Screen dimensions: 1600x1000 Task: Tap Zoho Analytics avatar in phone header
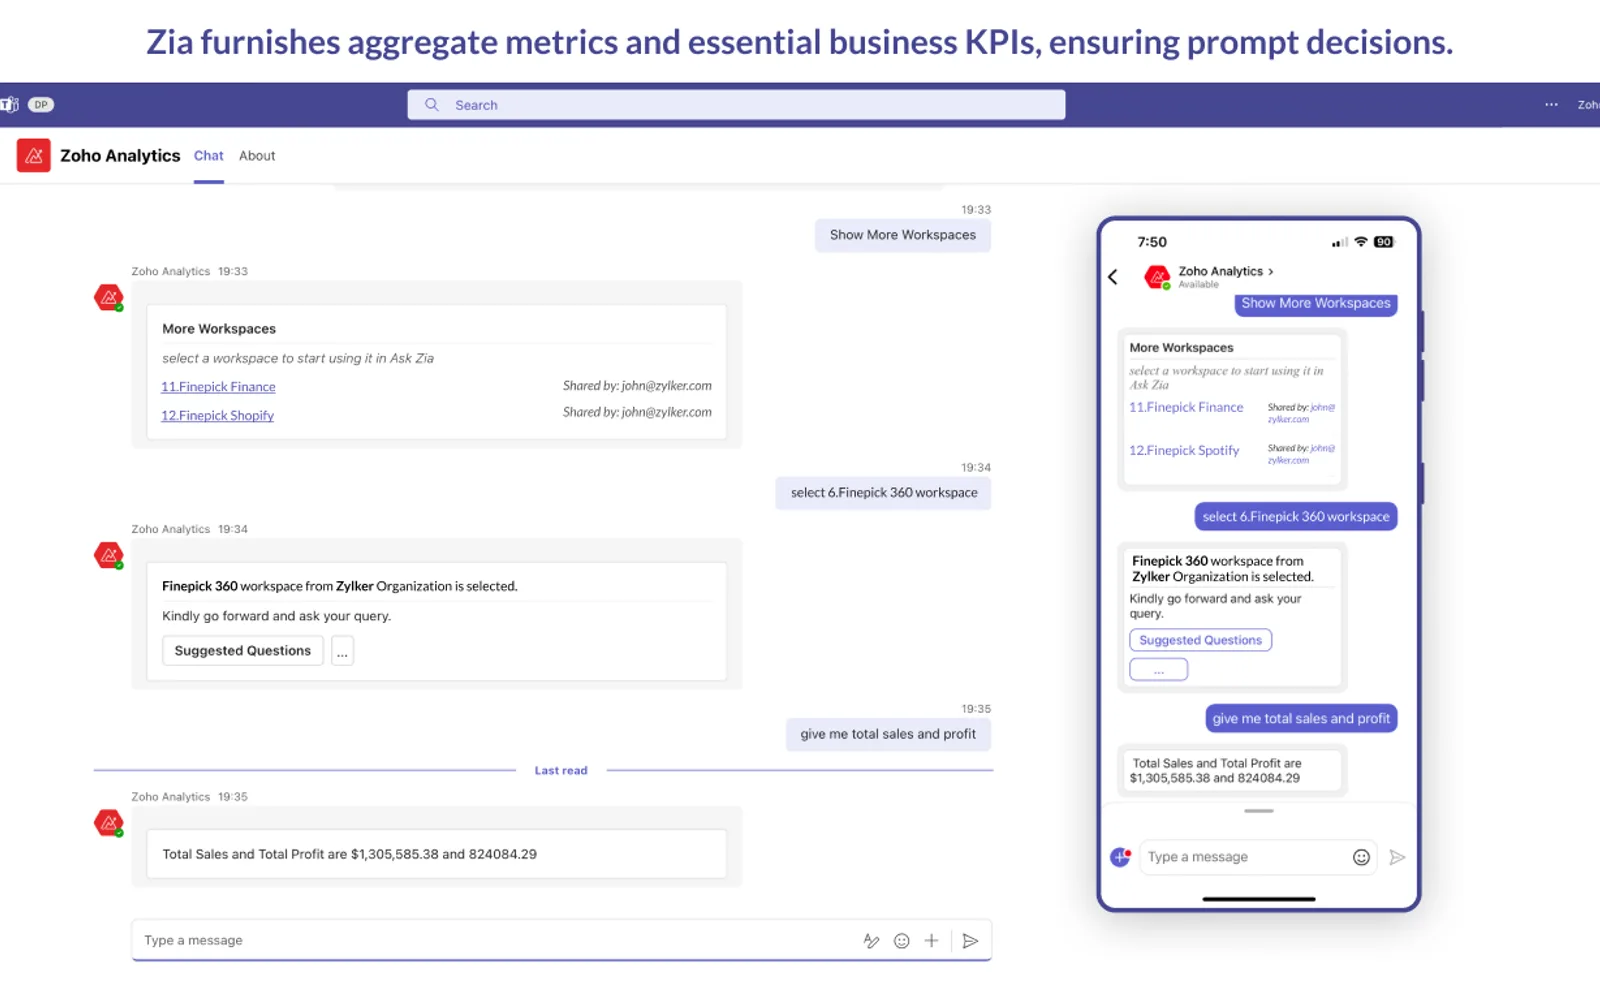pyautogui.click(x=1158, y=277)
